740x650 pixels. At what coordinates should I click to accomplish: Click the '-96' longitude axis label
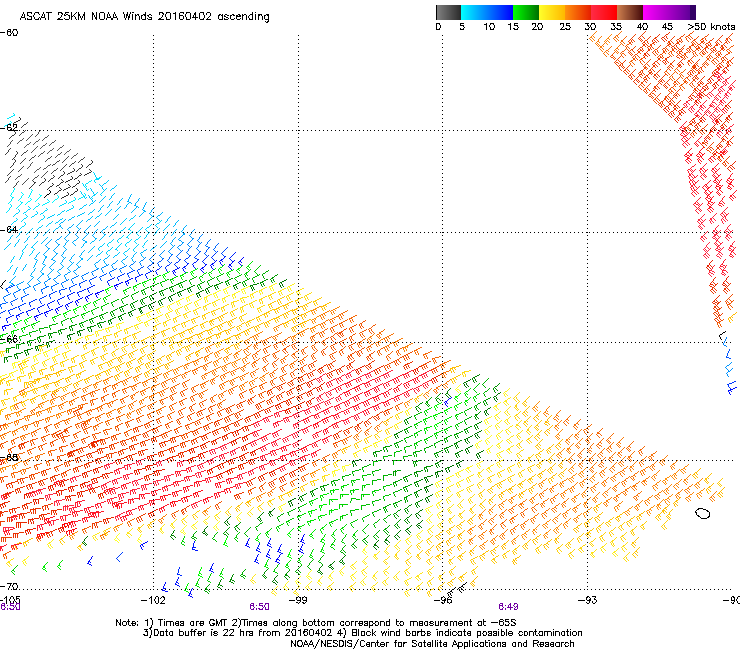[x=443, y=600]
